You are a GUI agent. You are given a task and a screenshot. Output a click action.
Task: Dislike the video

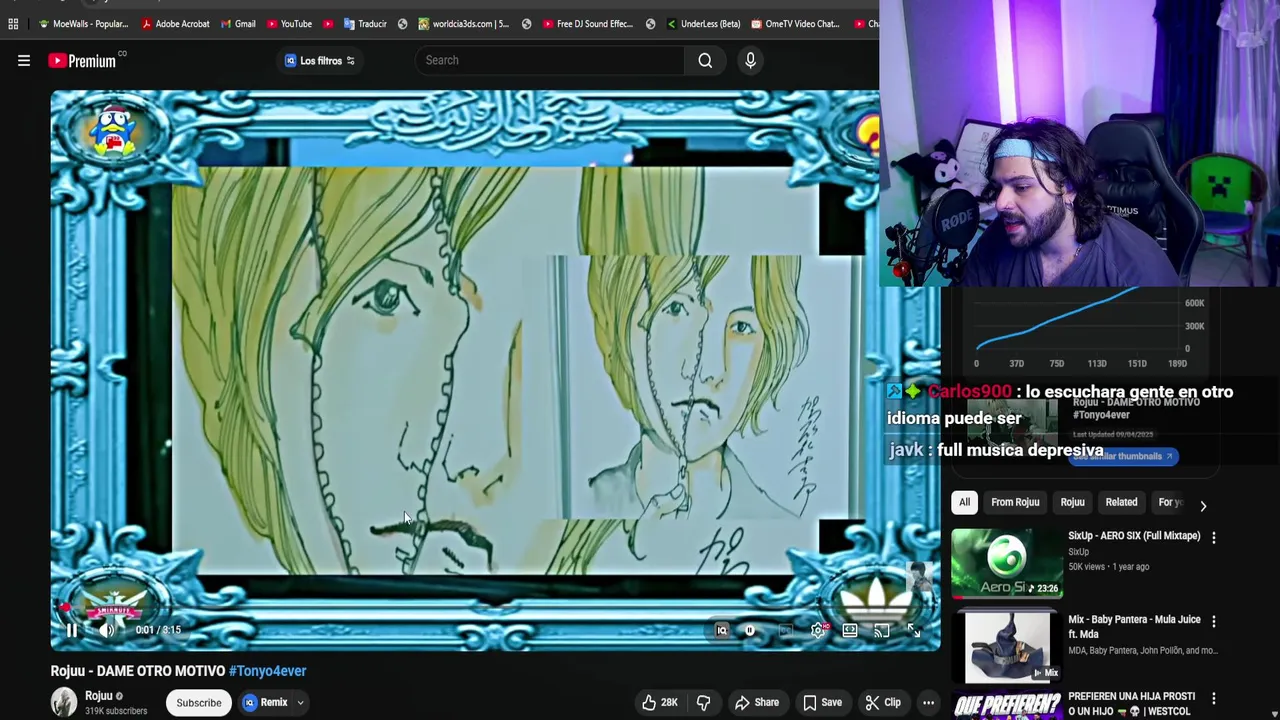(x=703, y=702)
